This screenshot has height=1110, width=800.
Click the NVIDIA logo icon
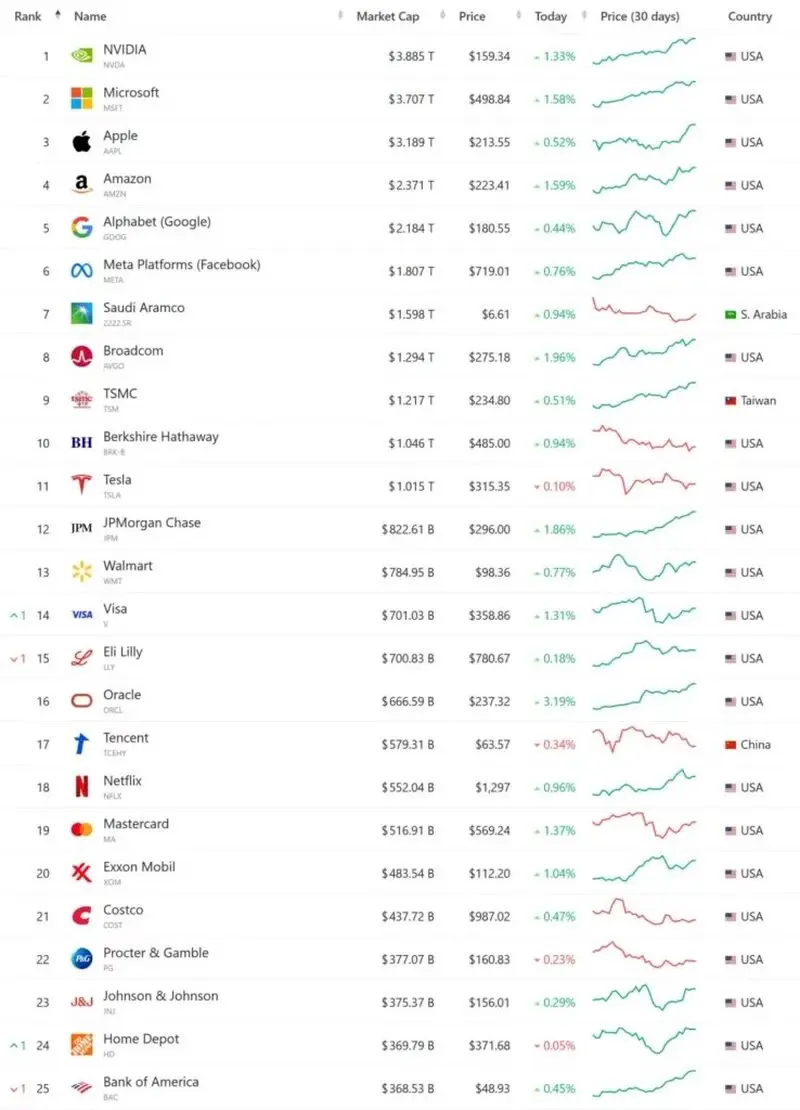click(81, 55)
